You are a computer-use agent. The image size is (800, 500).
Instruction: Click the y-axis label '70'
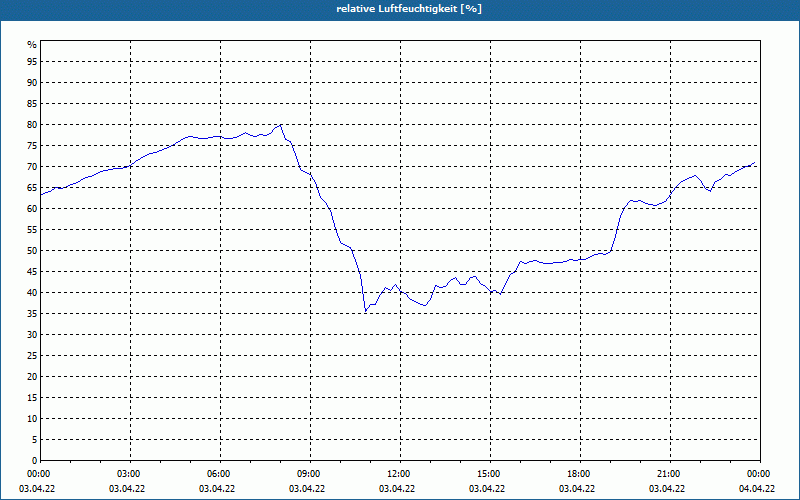32,167
